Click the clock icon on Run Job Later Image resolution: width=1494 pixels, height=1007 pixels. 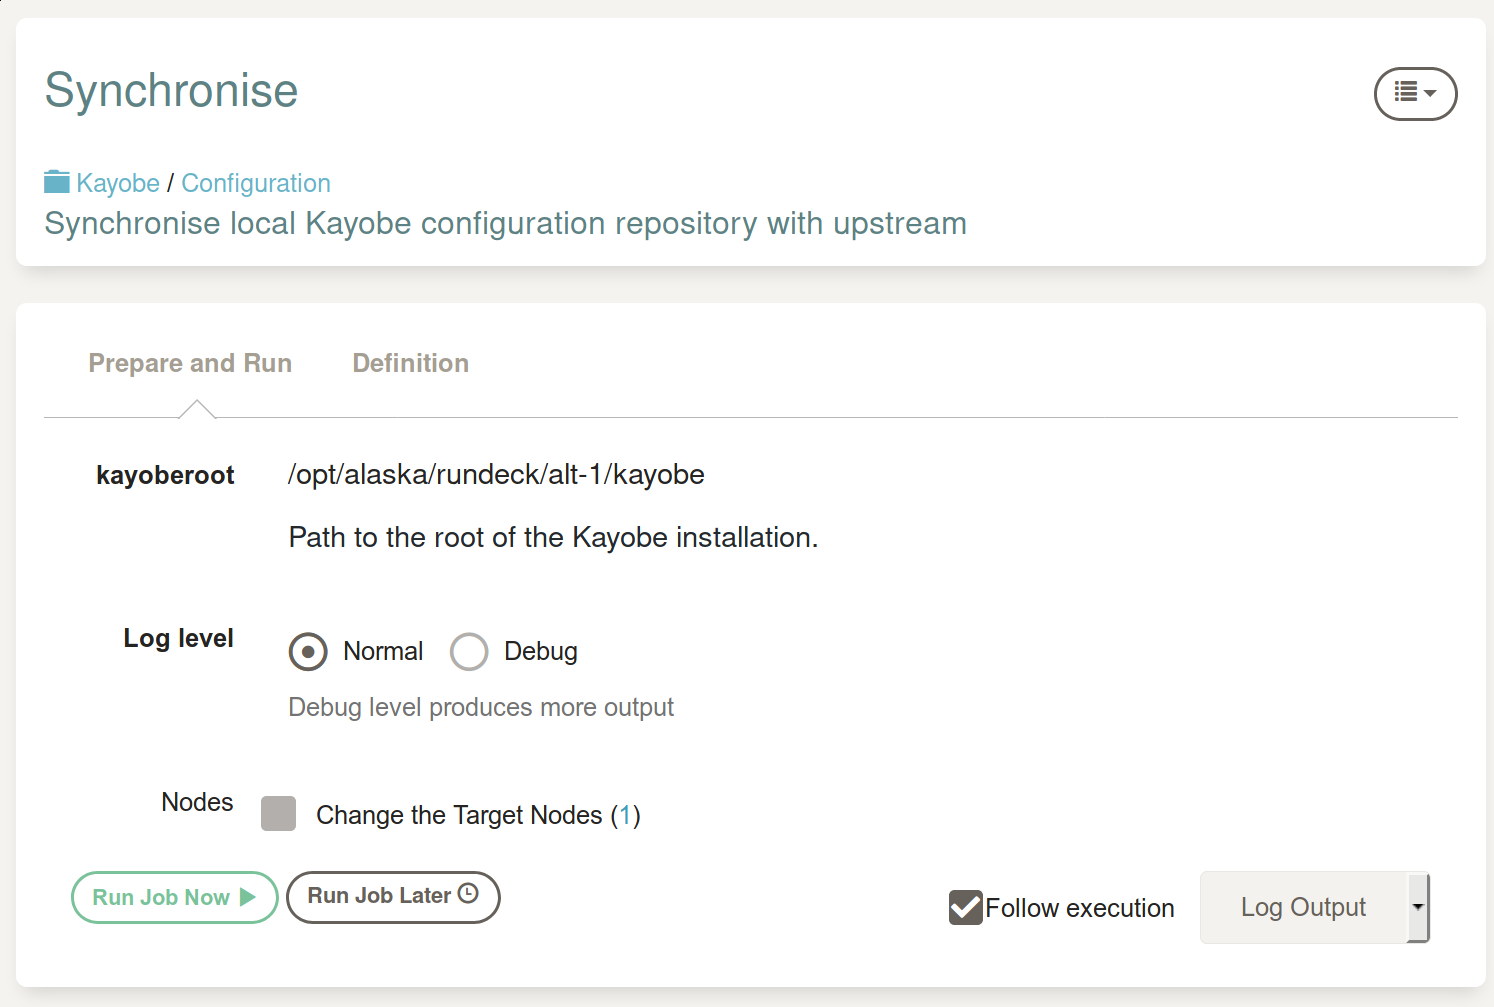[x=468, y=894]
